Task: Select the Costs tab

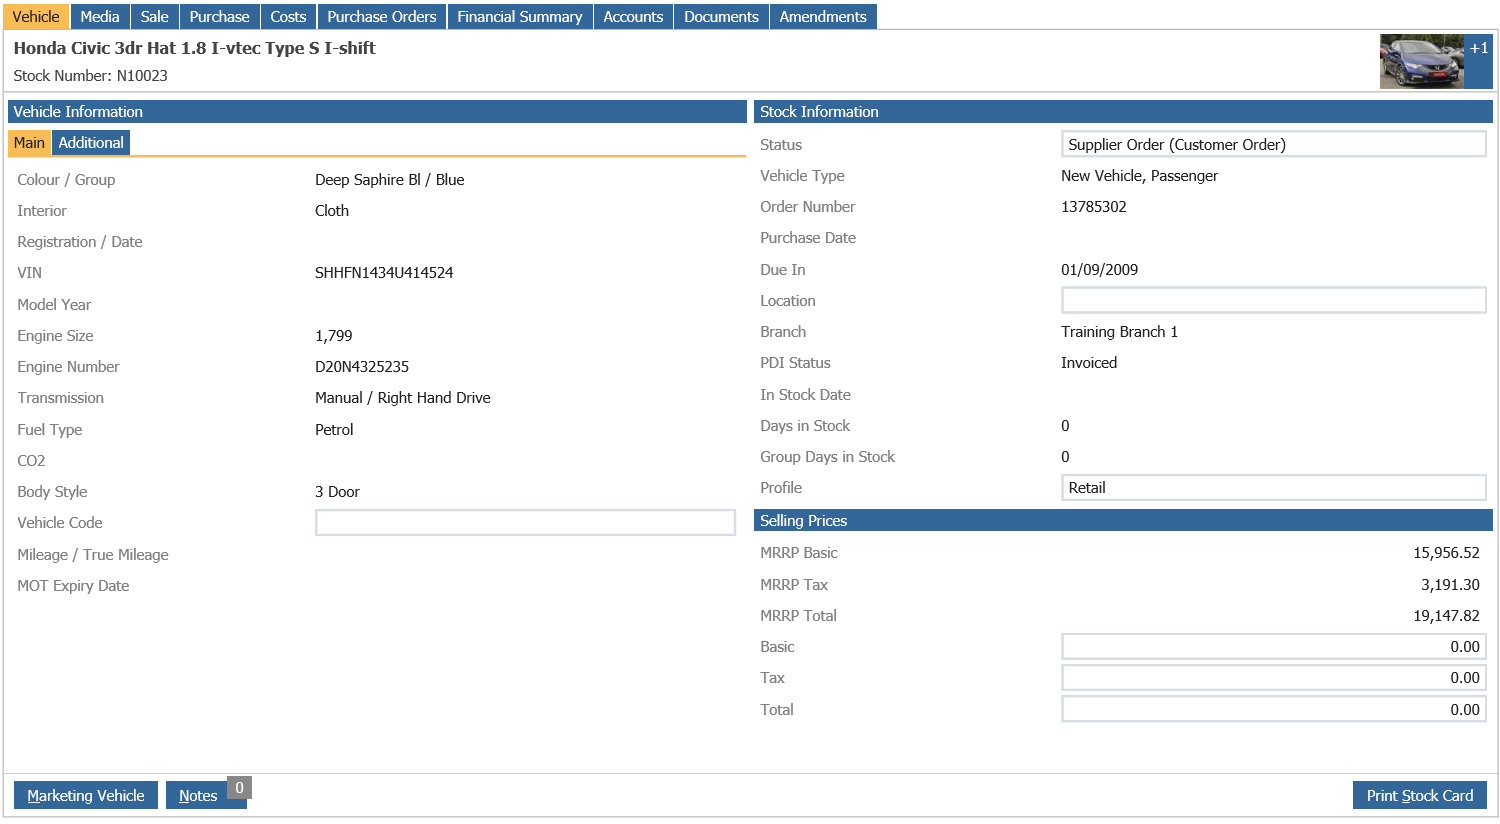Action: coord(288,16)
